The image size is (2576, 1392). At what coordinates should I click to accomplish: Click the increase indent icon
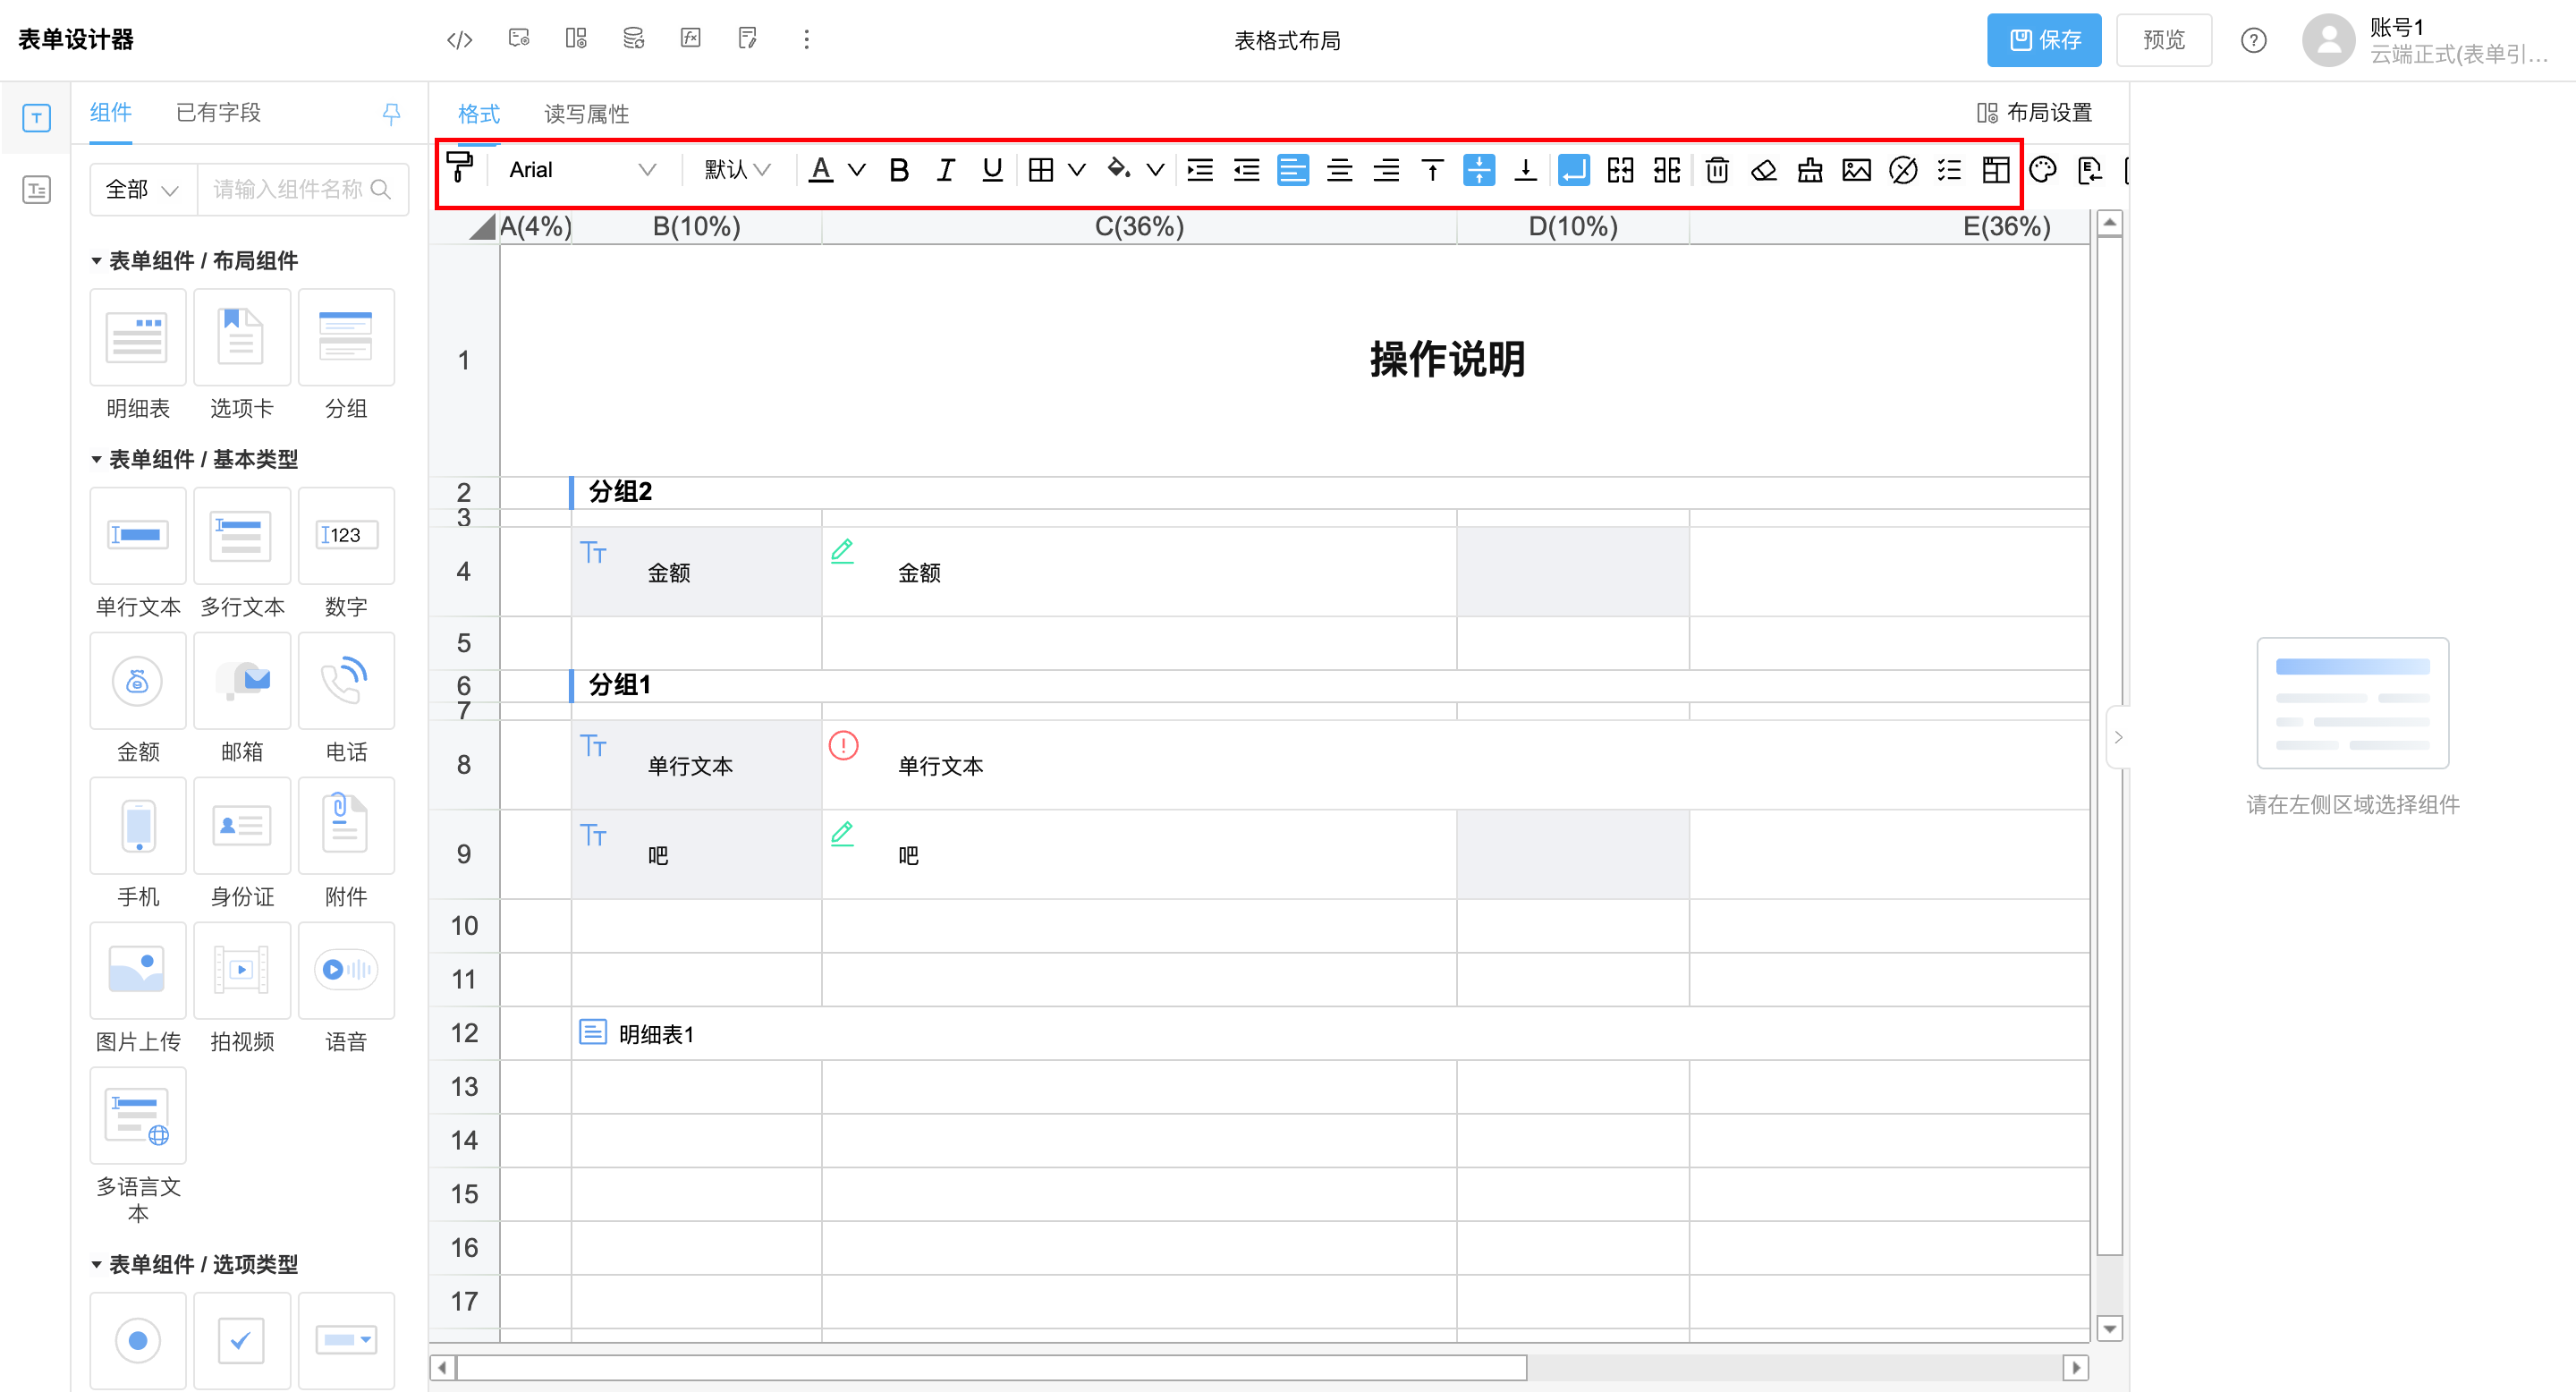click(1200, 170)
